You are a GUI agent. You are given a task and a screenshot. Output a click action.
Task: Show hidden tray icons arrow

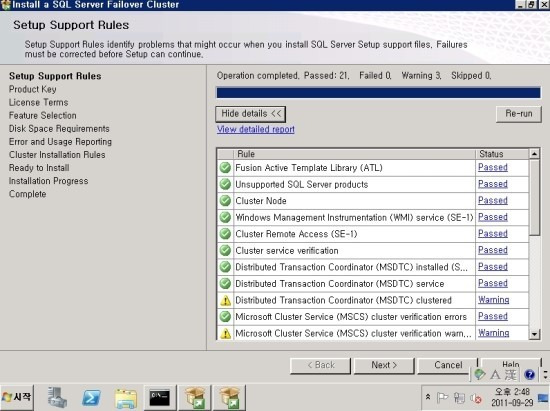(x=428, y=397)
